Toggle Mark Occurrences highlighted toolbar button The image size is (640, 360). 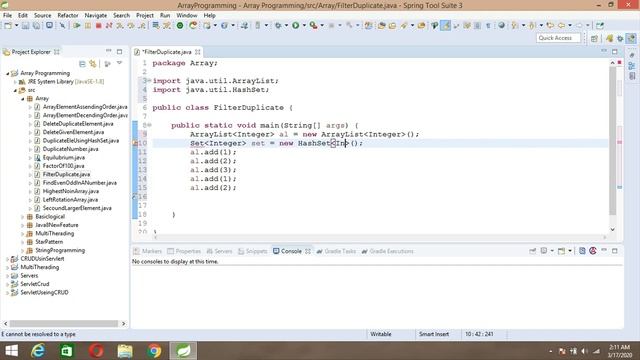pos(445,25)
